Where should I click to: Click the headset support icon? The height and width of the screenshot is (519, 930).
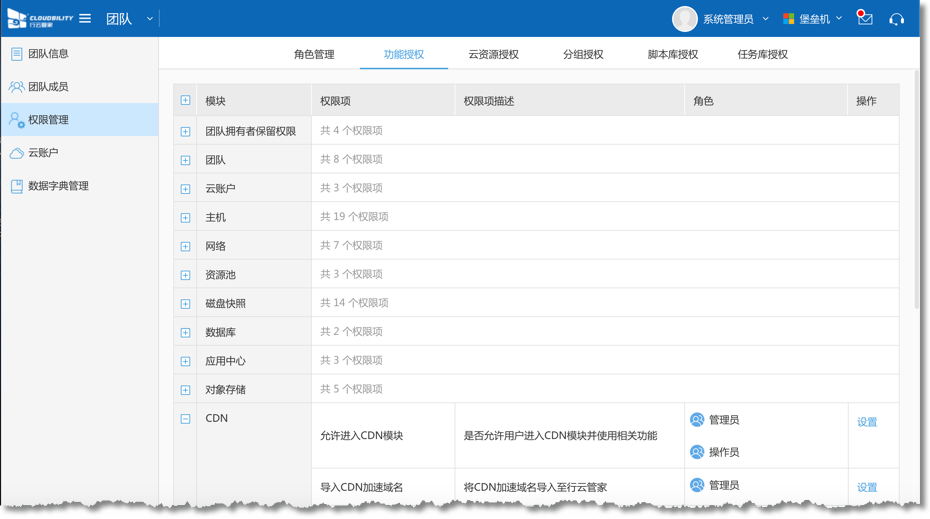896,19
